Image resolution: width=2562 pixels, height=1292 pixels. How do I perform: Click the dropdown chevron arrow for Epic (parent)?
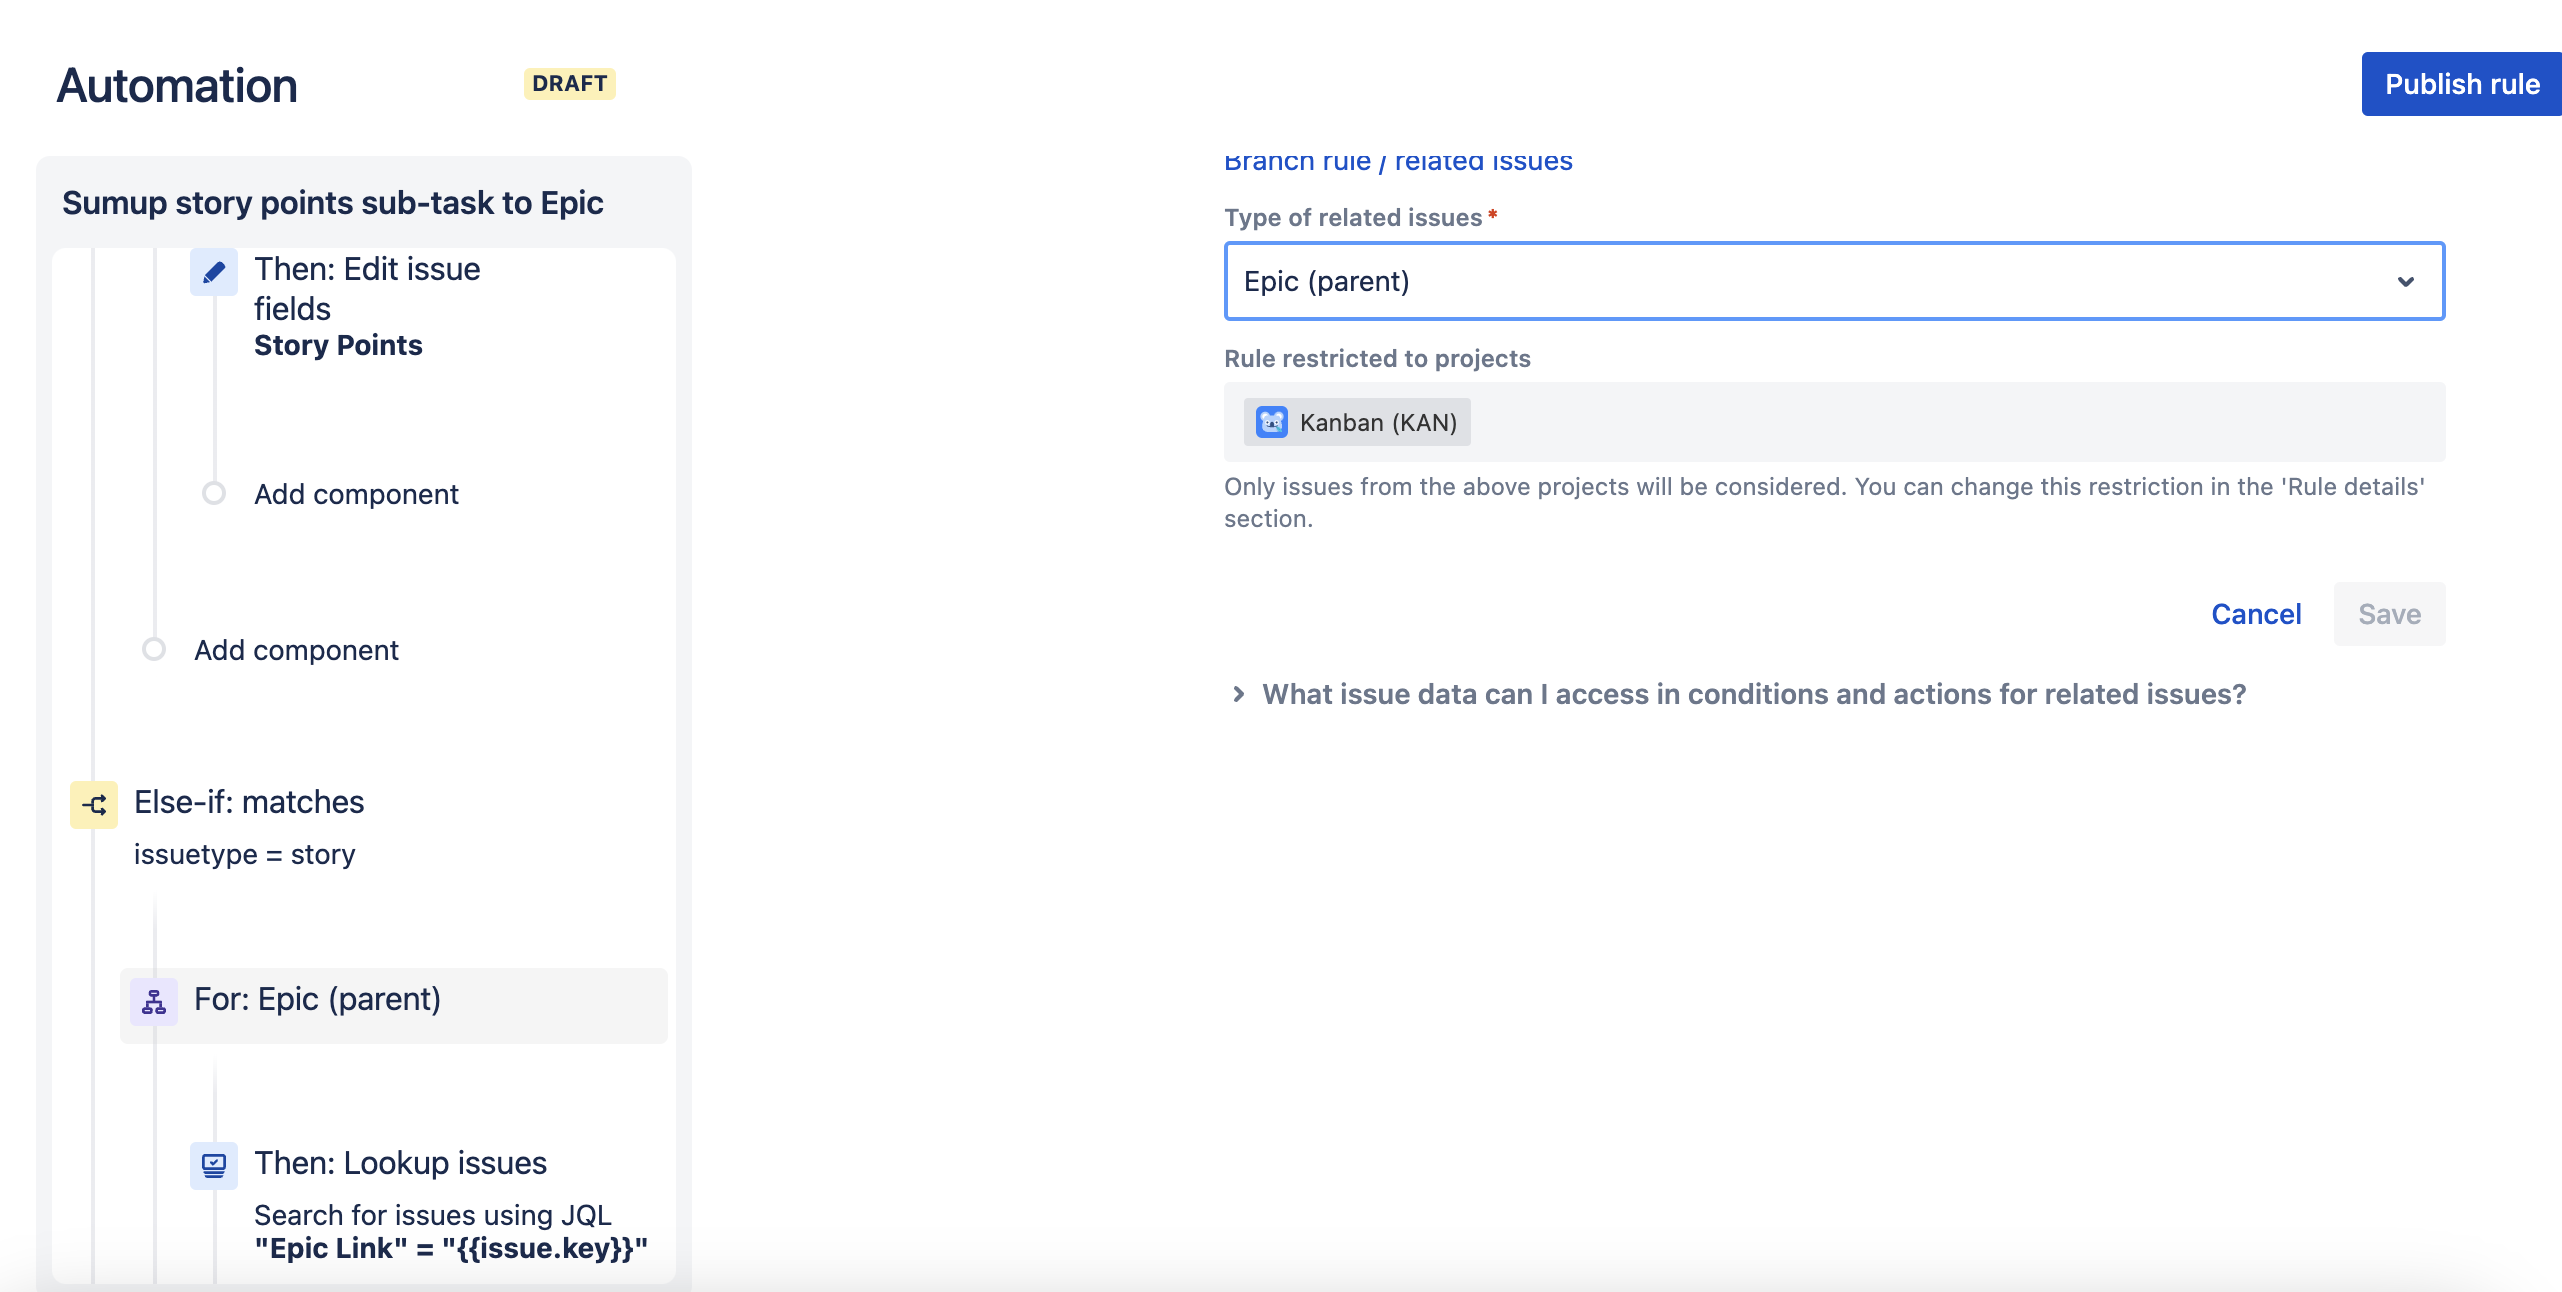pyautogui.click(x=2405, y=282)
